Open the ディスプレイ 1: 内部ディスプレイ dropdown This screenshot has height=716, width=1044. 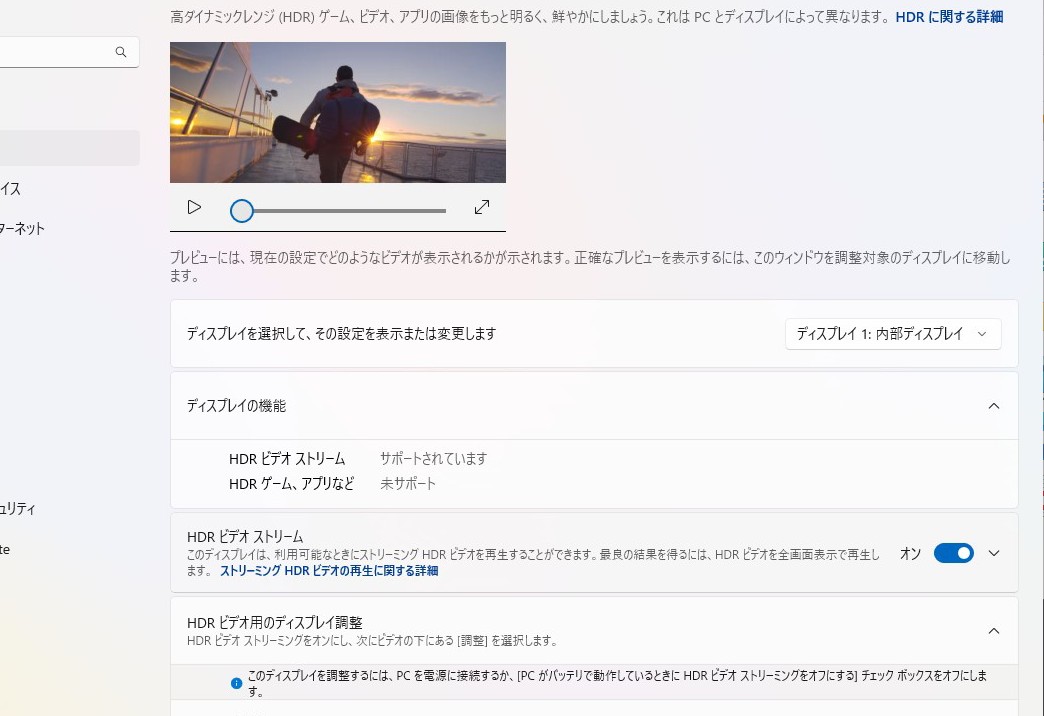coord(892,333)
